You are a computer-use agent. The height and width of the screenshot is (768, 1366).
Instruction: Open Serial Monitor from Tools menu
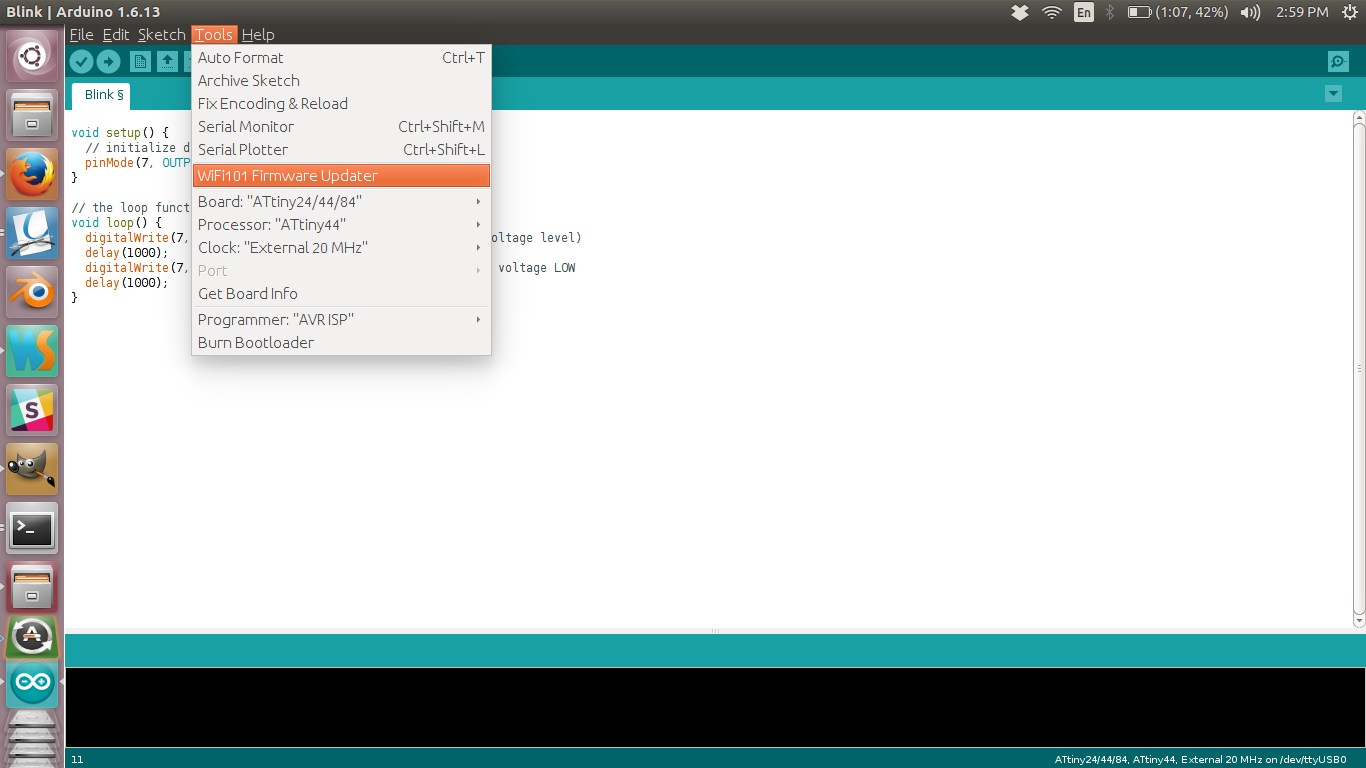click(x=341, y=127)
